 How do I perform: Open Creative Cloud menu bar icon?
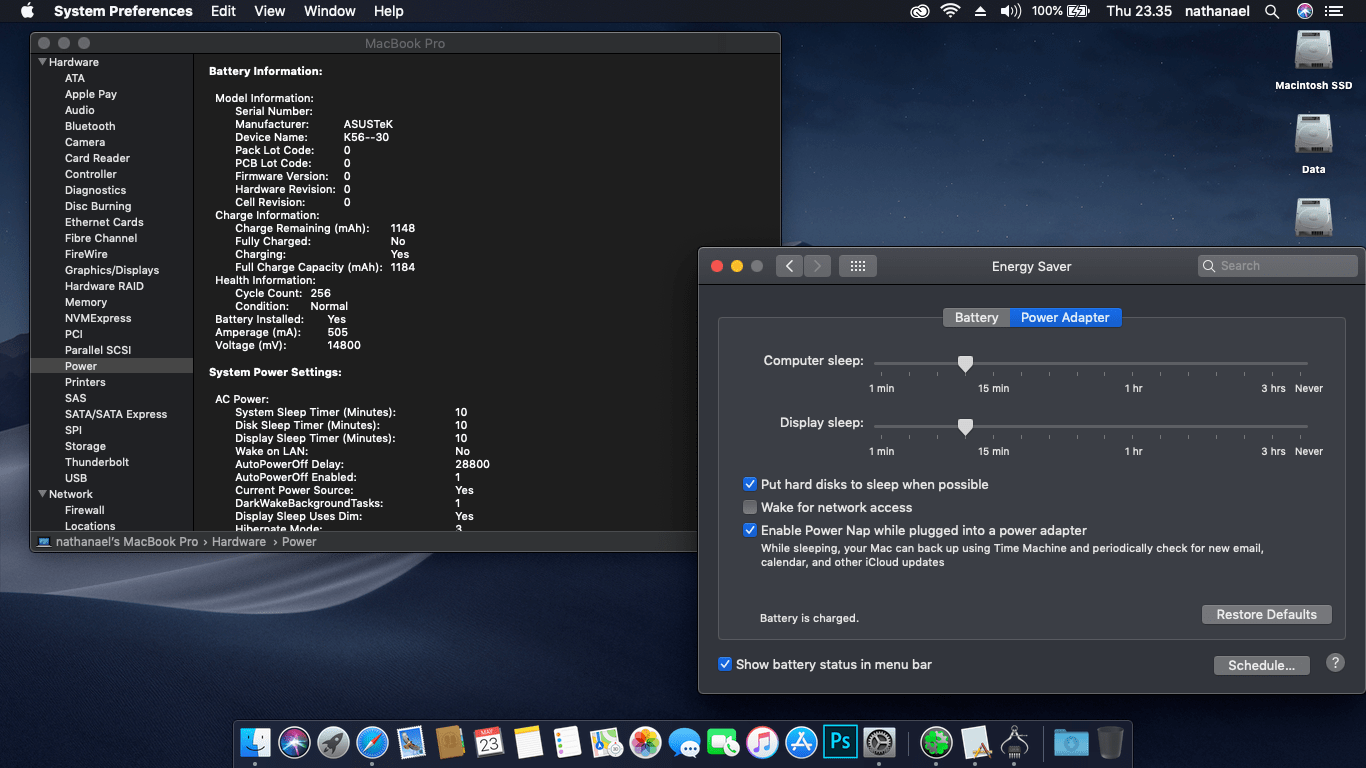(920, 11)
